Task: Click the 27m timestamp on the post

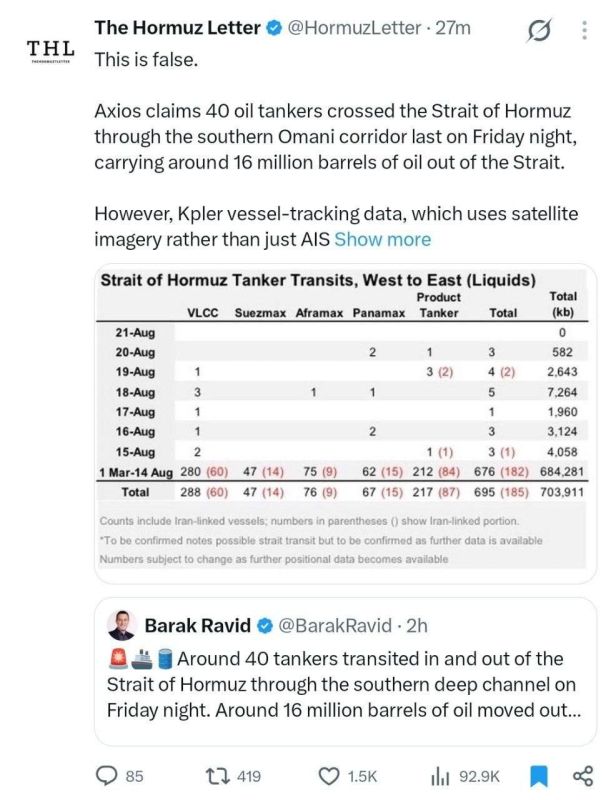Action: coord(453,28)
